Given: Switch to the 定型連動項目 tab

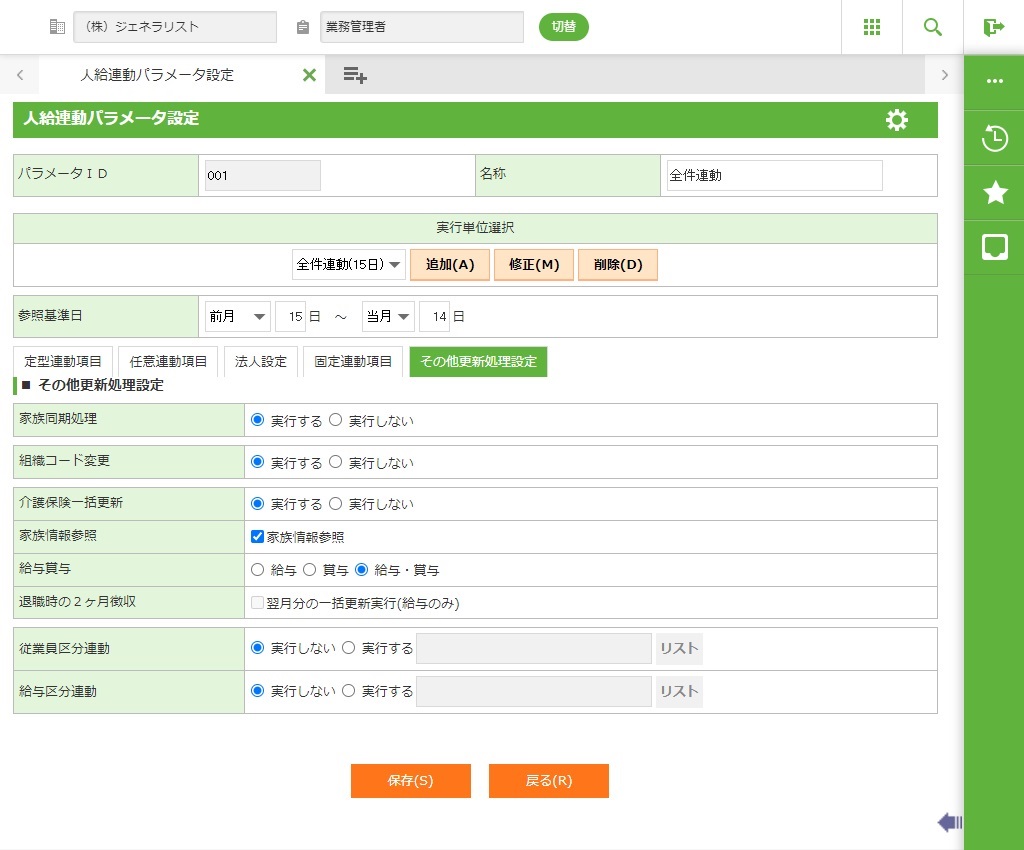Looking at the screenshot, I should 63,362.
